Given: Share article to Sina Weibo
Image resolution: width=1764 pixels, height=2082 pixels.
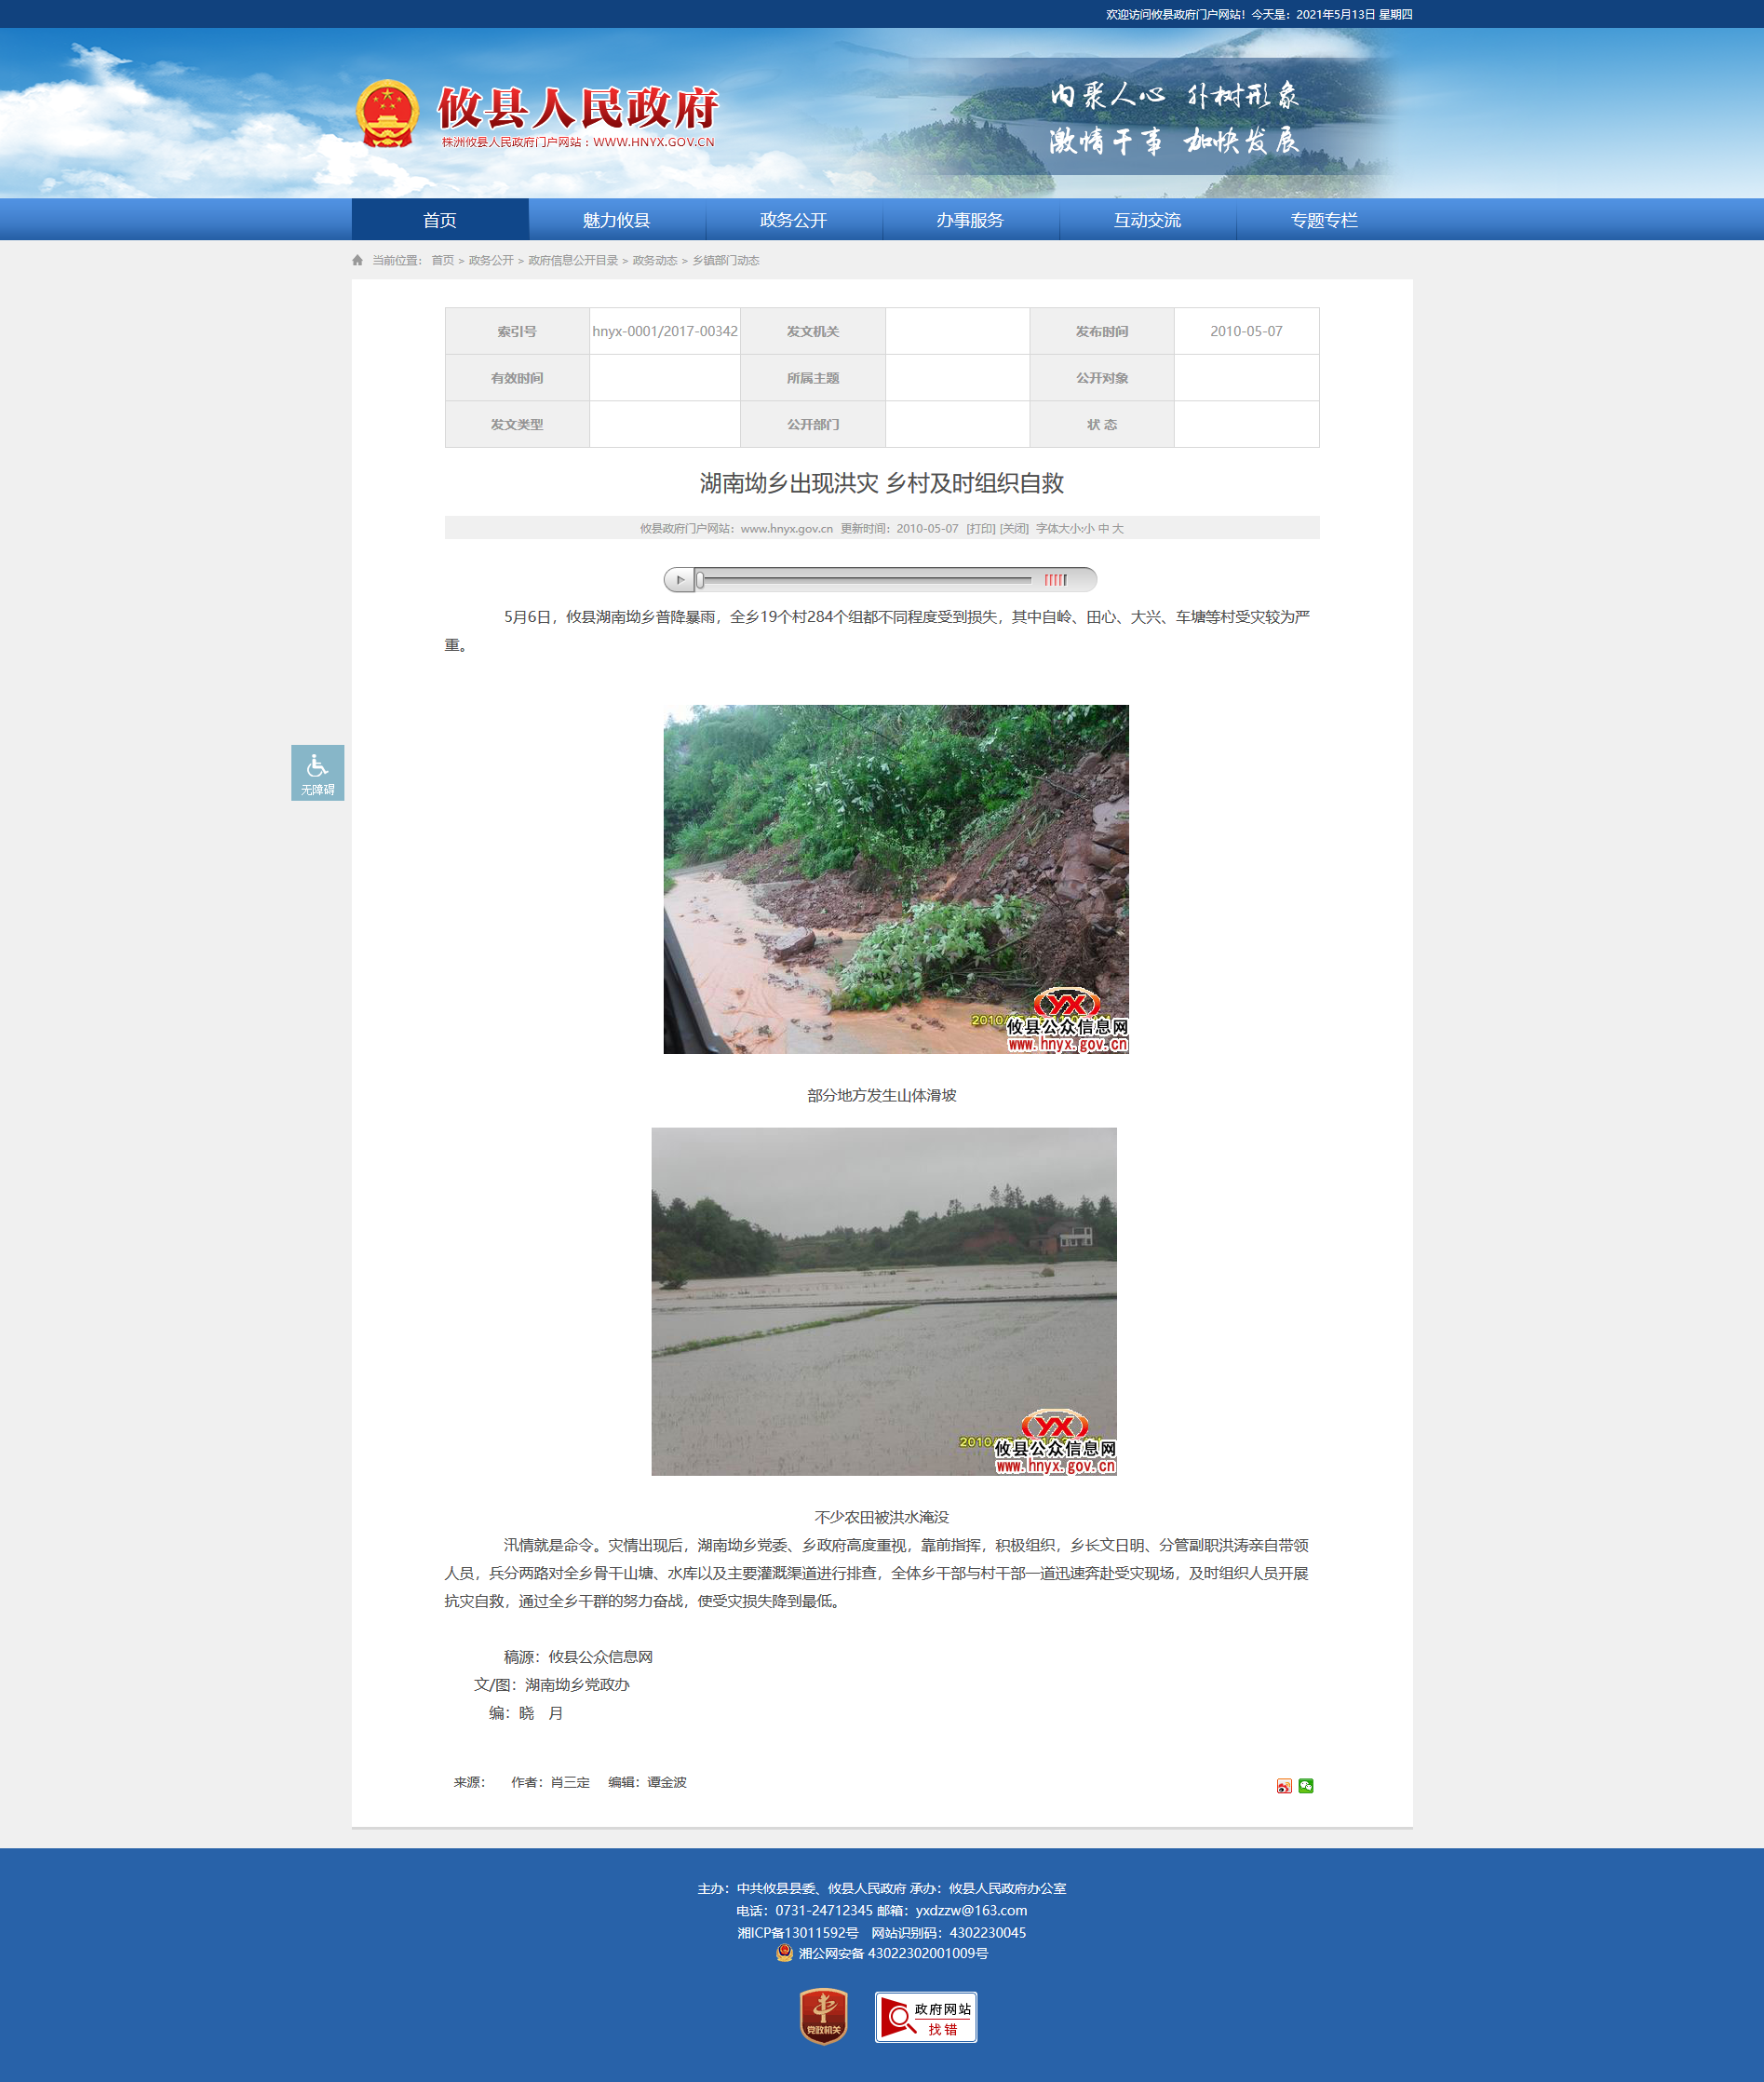Looking at the screenshot, I should [x=1284, y=1786].
